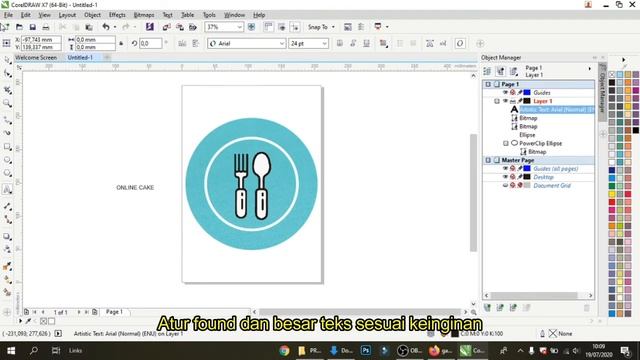Collapse the Page 1 tree node
This screenshot has width=640, height=360.
point(488,84)
